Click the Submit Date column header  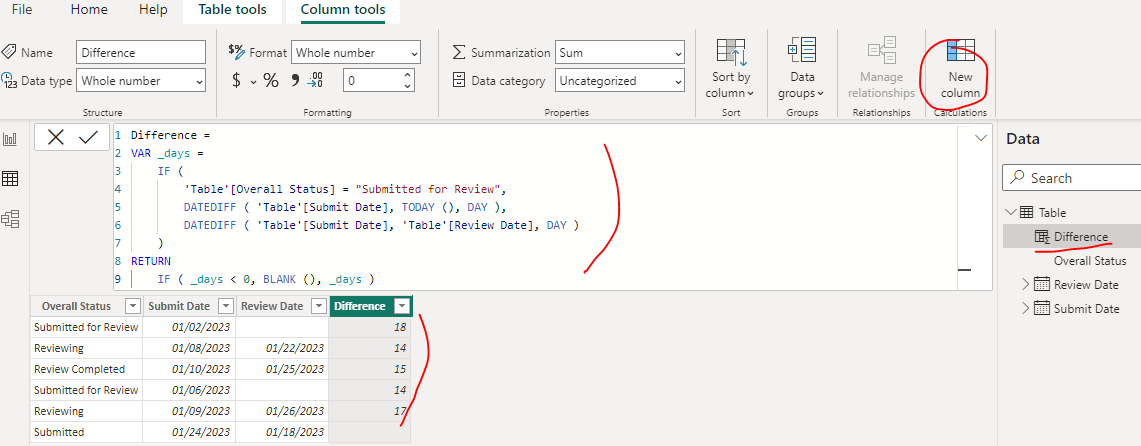tap(189, 306)
